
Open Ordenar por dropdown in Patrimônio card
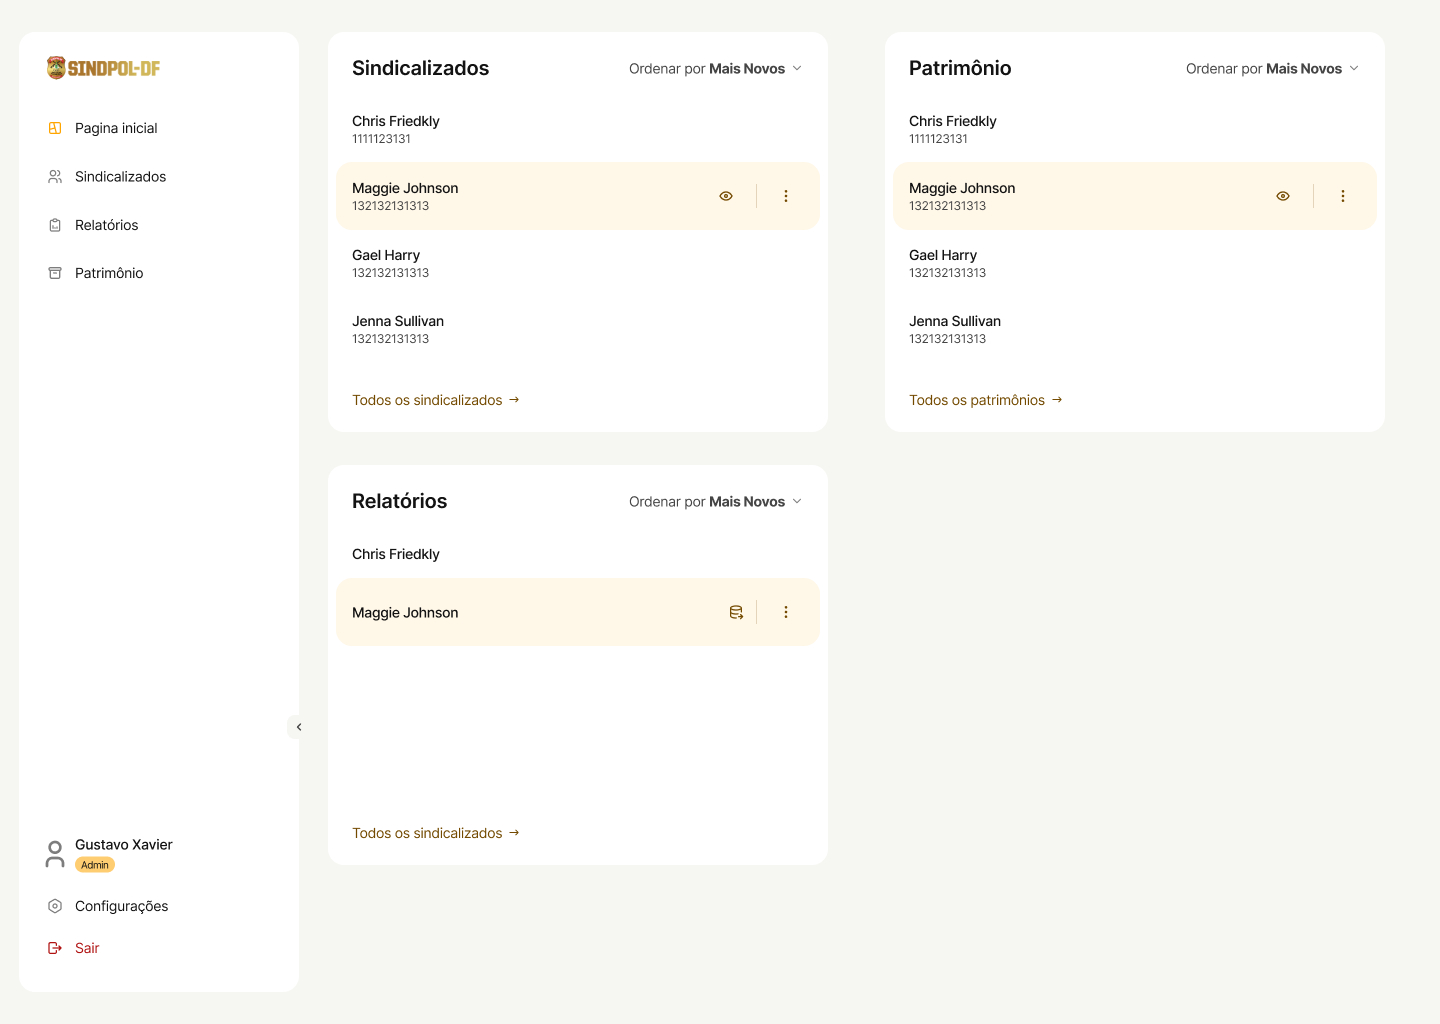1272,68
